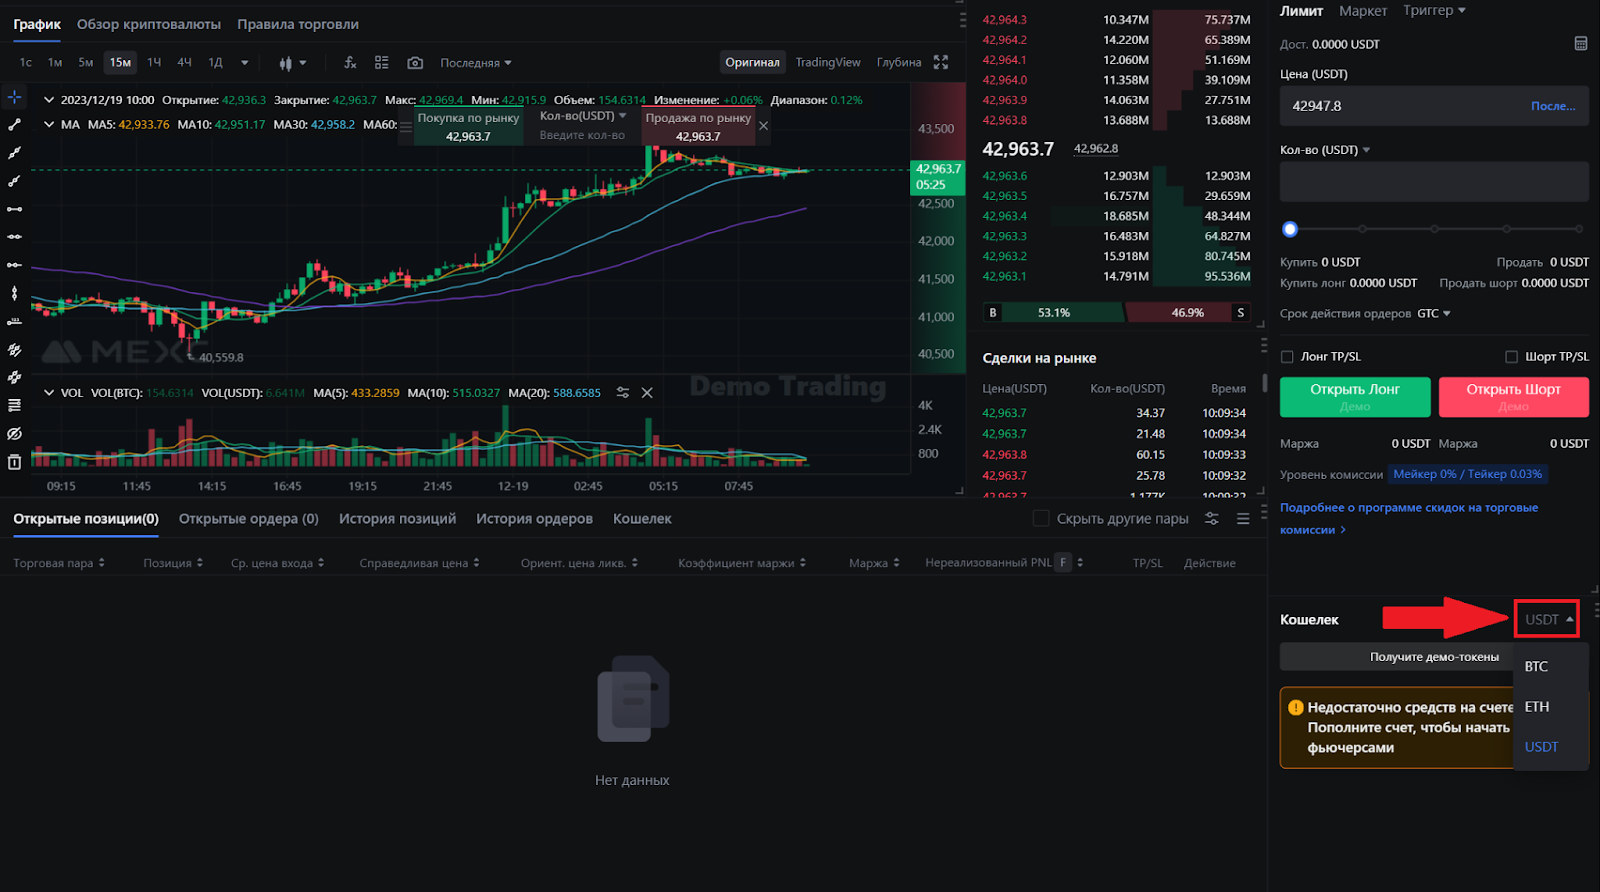The width and height of the screenshot is (1600, 892).
Task: Open the trading fee discount program link
Action: (1409, 518)
